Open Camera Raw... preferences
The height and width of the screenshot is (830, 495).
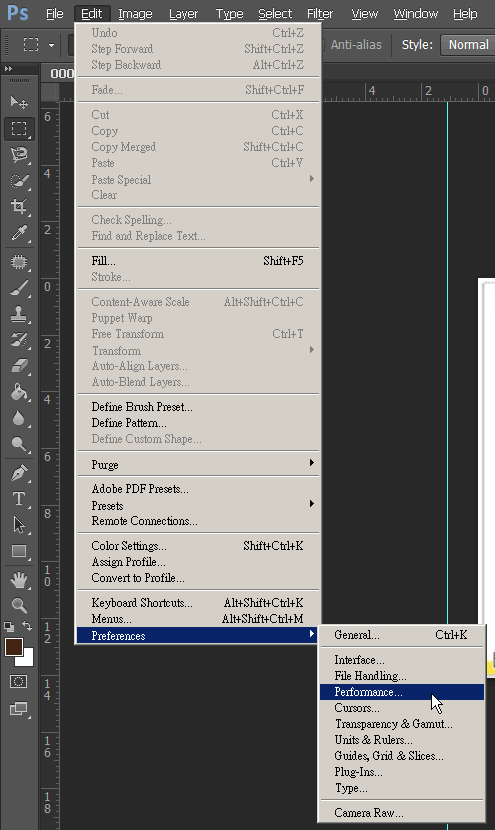(402, 813)
